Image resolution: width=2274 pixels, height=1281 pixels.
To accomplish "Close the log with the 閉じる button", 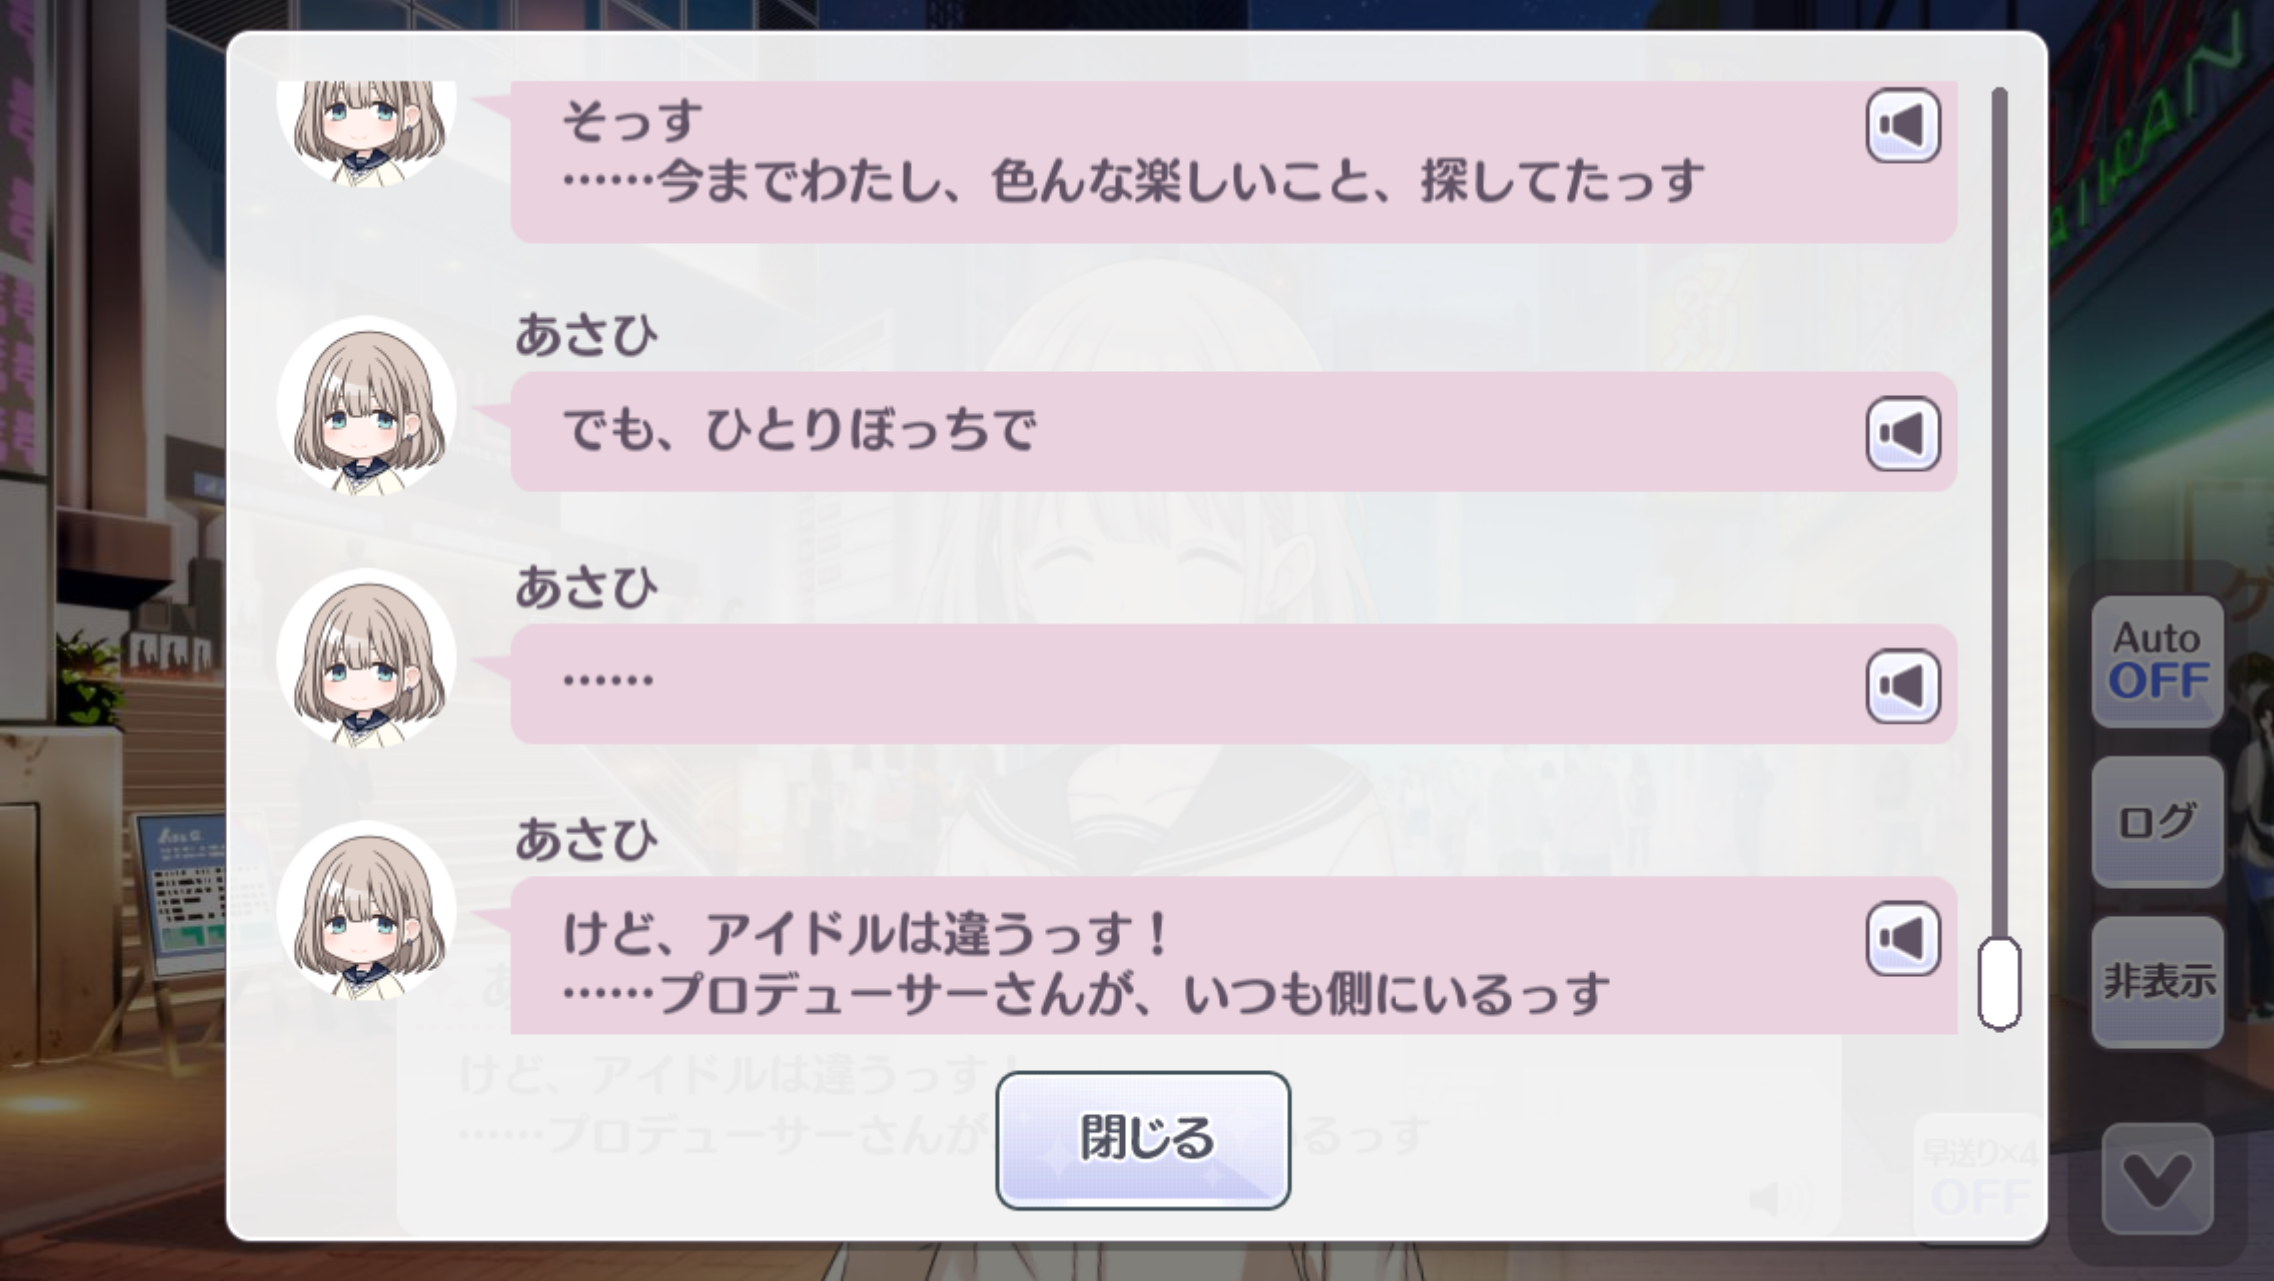I will click(x=1143, y=1140).
